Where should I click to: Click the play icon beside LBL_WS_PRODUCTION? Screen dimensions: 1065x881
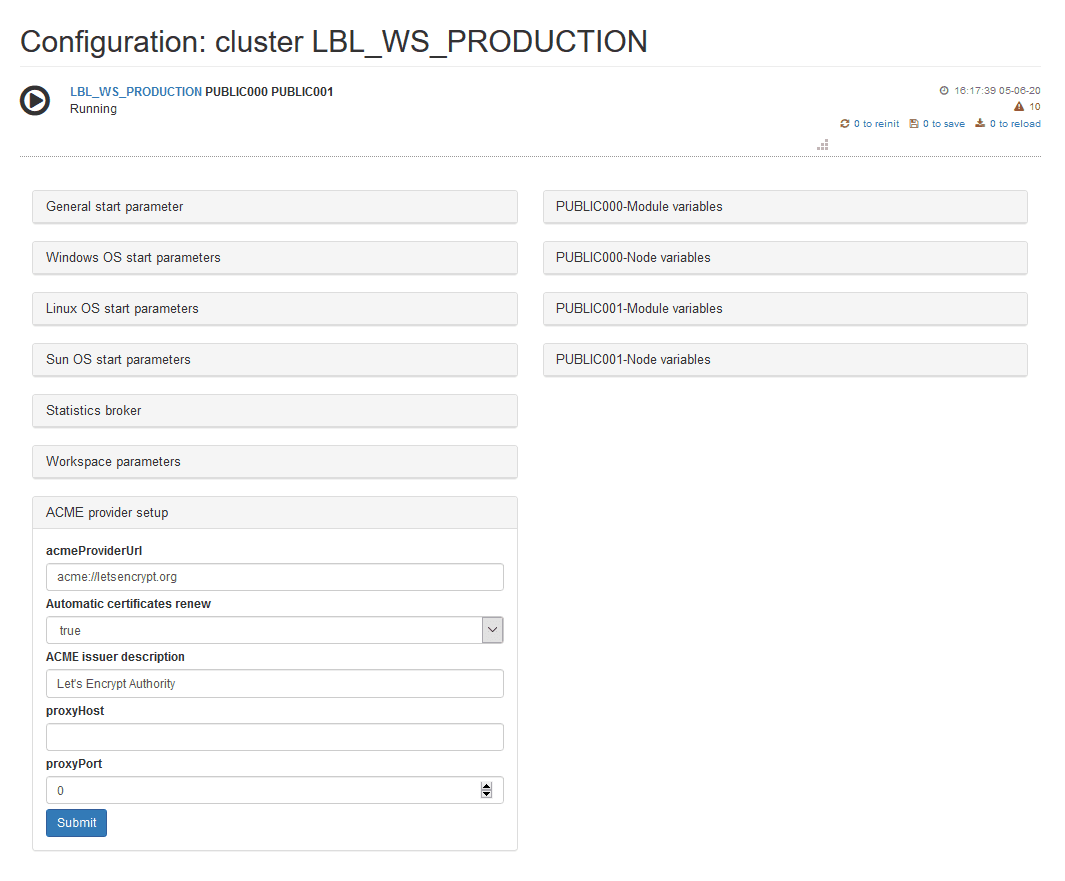[x=35, y=100]
